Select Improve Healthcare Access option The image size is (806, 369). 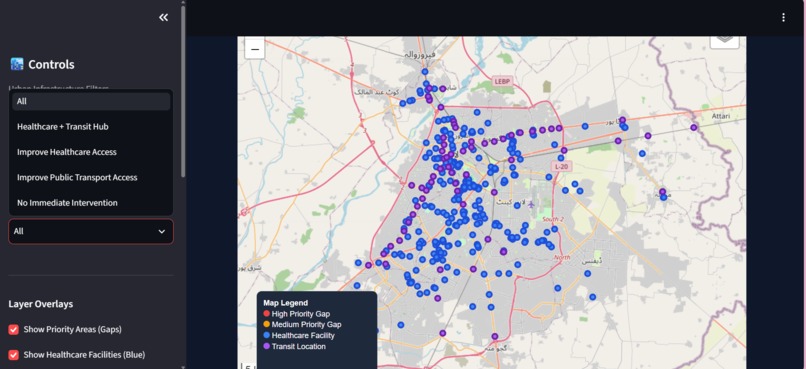[91, 152]
